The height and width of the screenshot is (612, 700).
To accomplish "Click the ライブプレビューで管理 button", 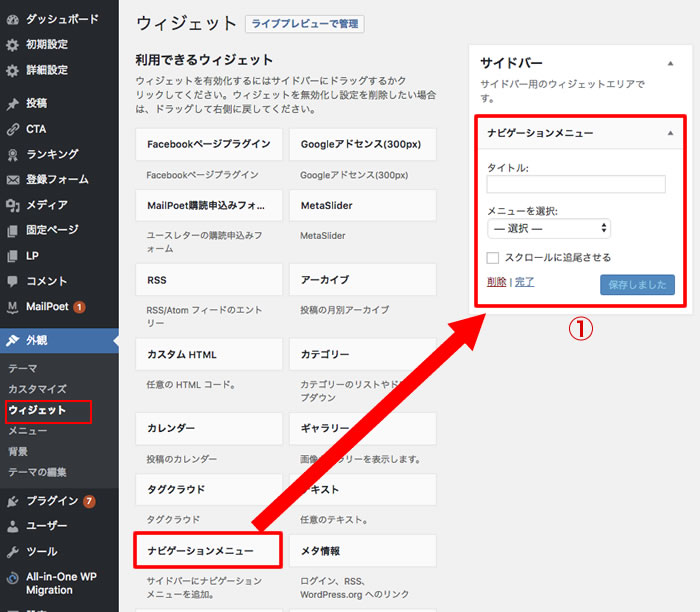I will point(304,24).
